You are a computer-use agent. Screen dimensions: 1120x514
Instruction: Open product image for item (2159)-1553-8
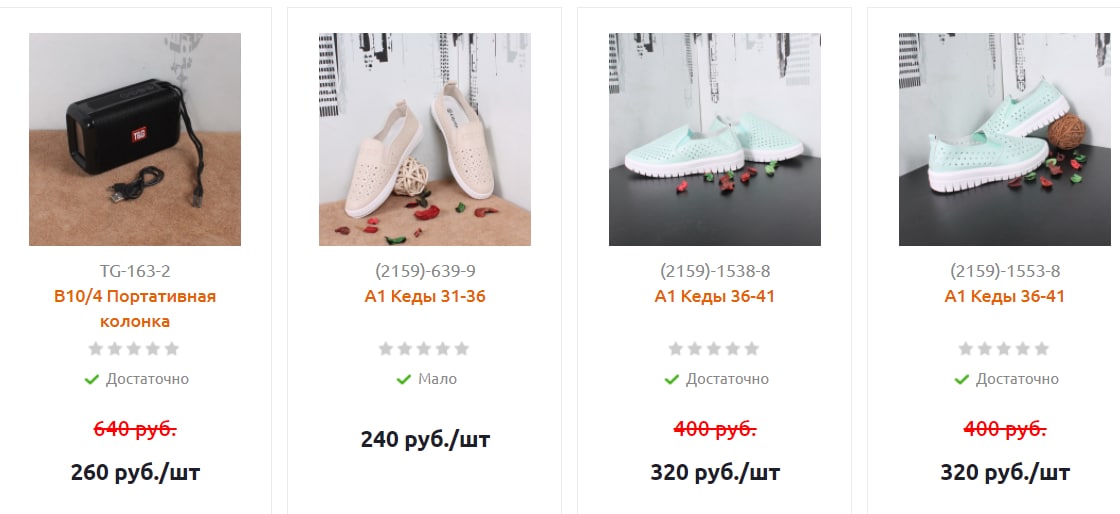click(x=1005, y=139)
